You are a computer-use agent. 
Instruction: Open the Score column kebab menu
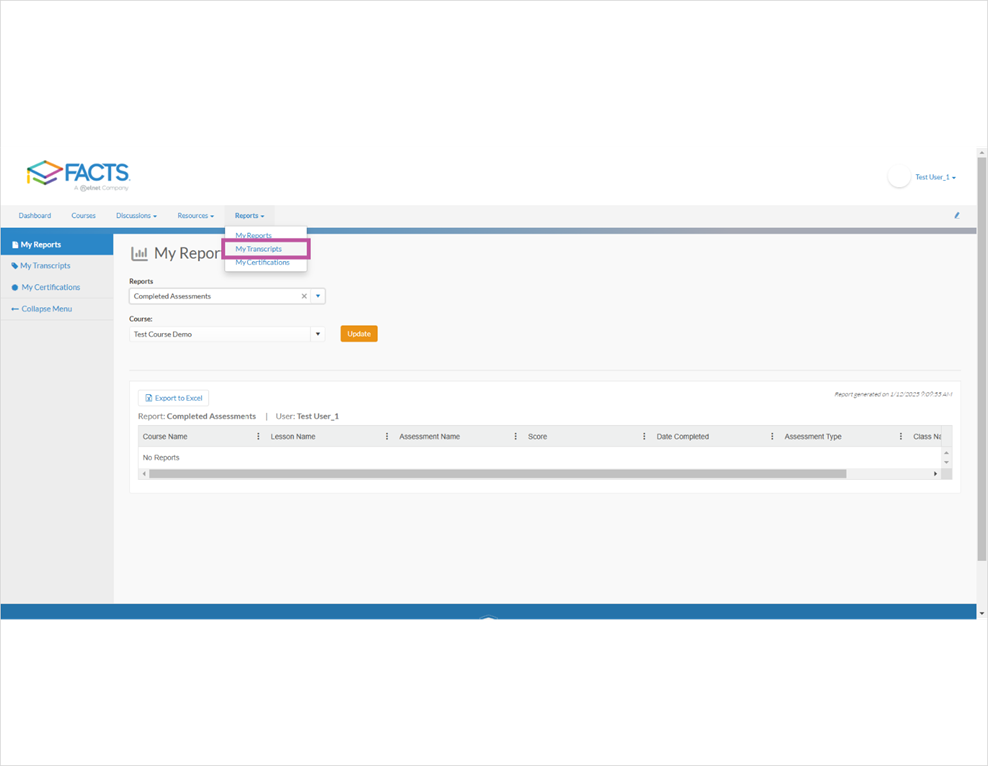(x=643, y=436)
